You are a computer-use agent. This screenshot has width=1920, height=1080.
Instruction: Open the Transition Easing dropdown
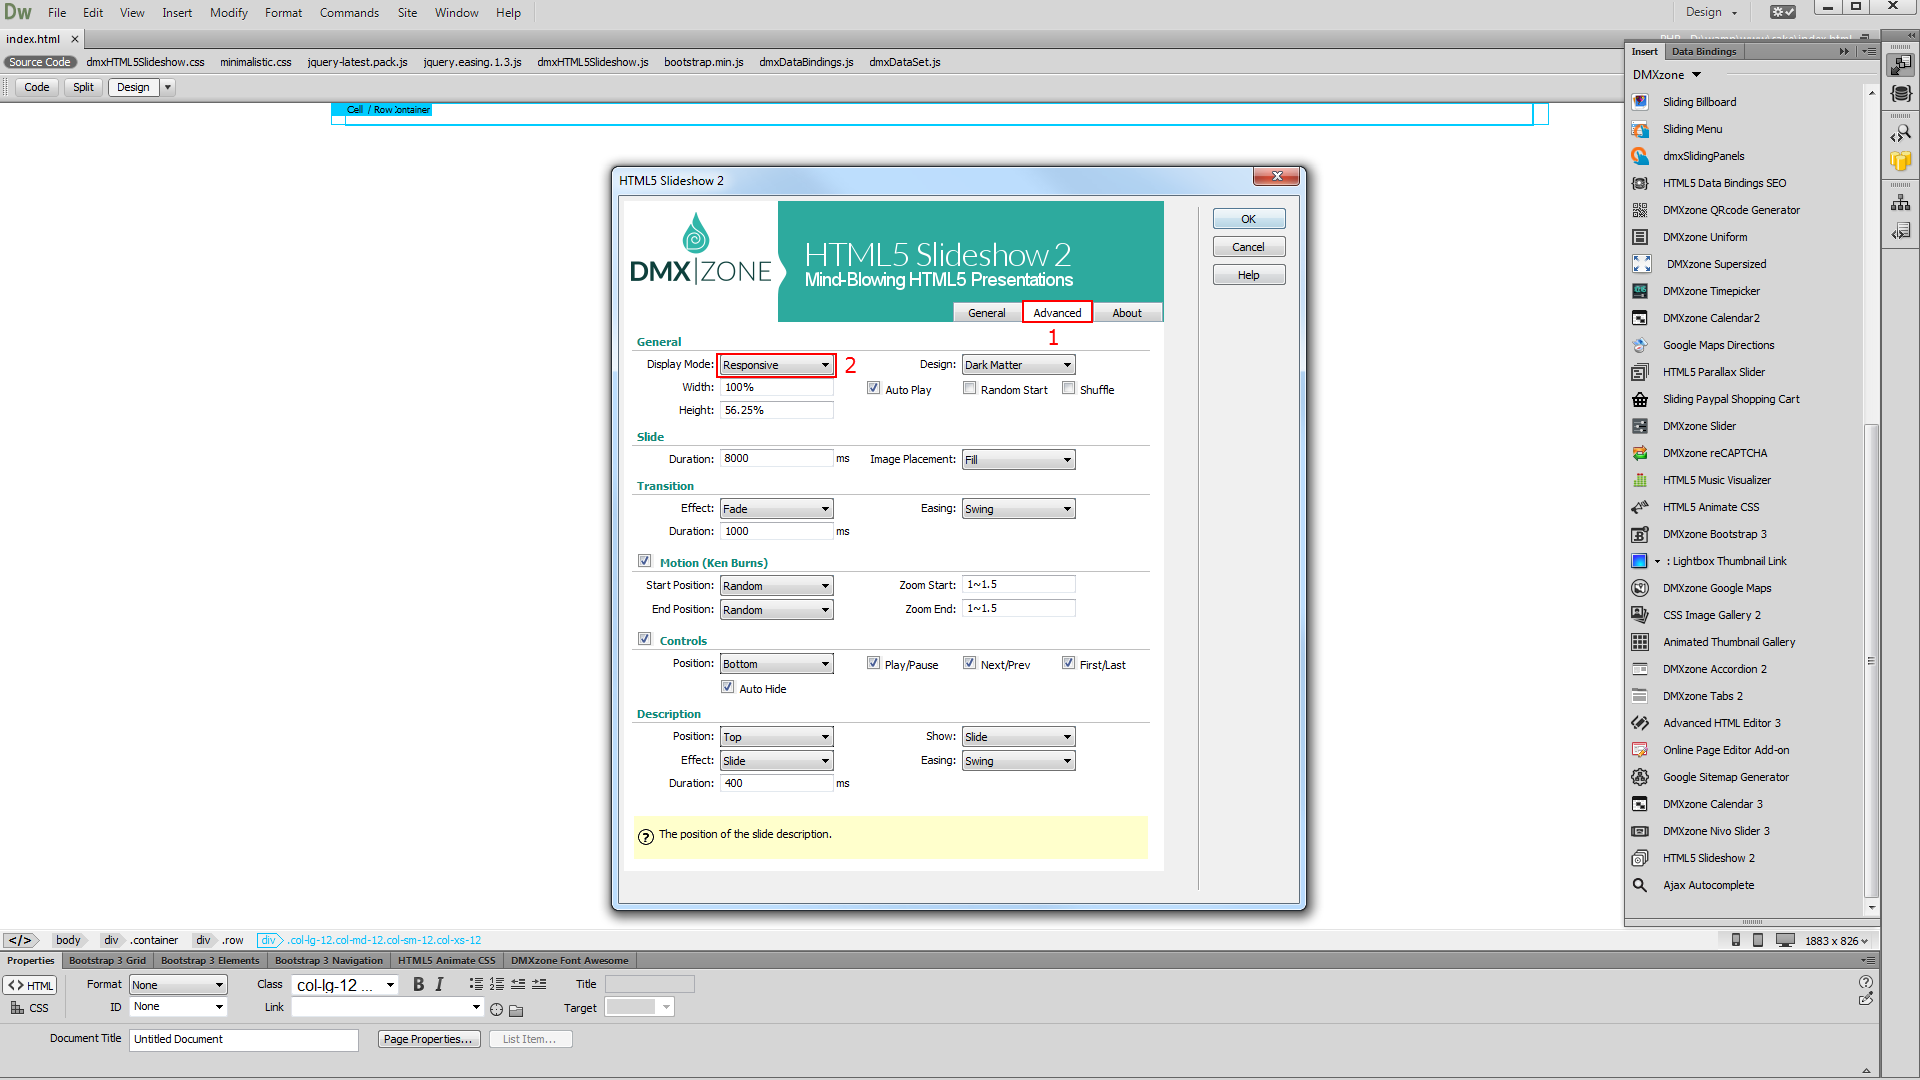(1018, 509)
